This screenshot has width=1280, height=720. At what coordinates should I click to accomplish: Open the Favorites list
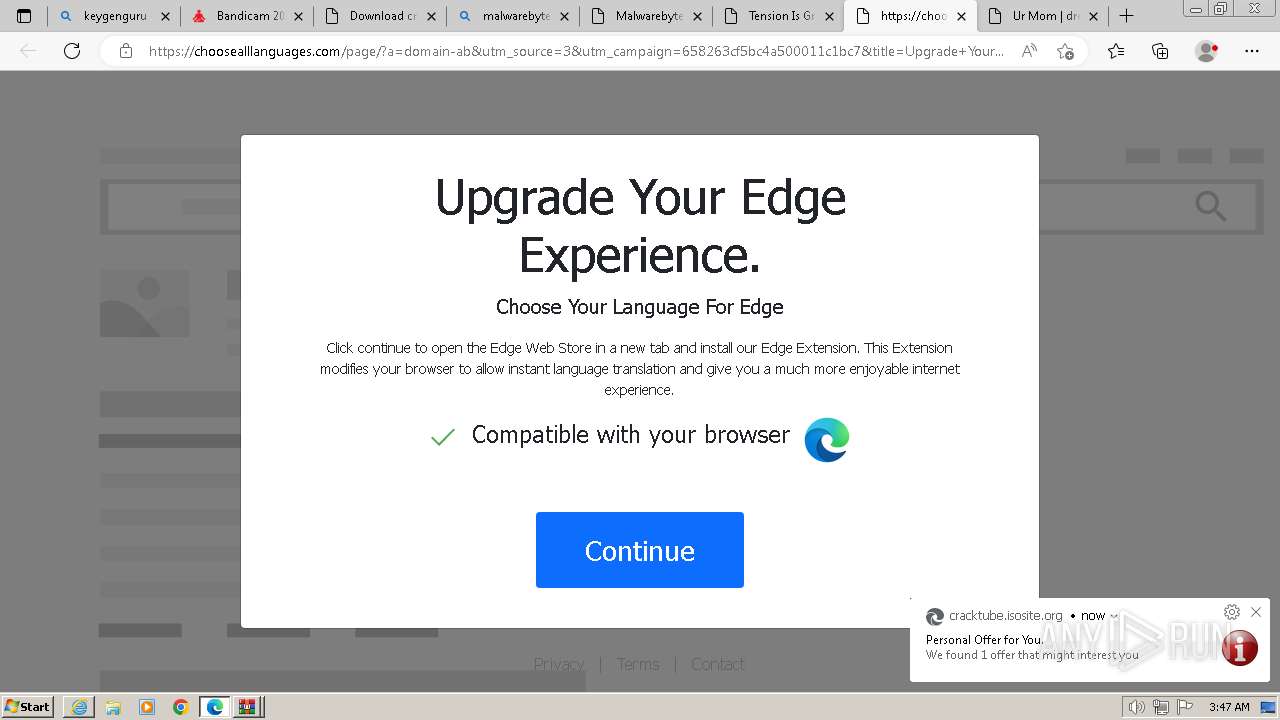[1116, 51]
